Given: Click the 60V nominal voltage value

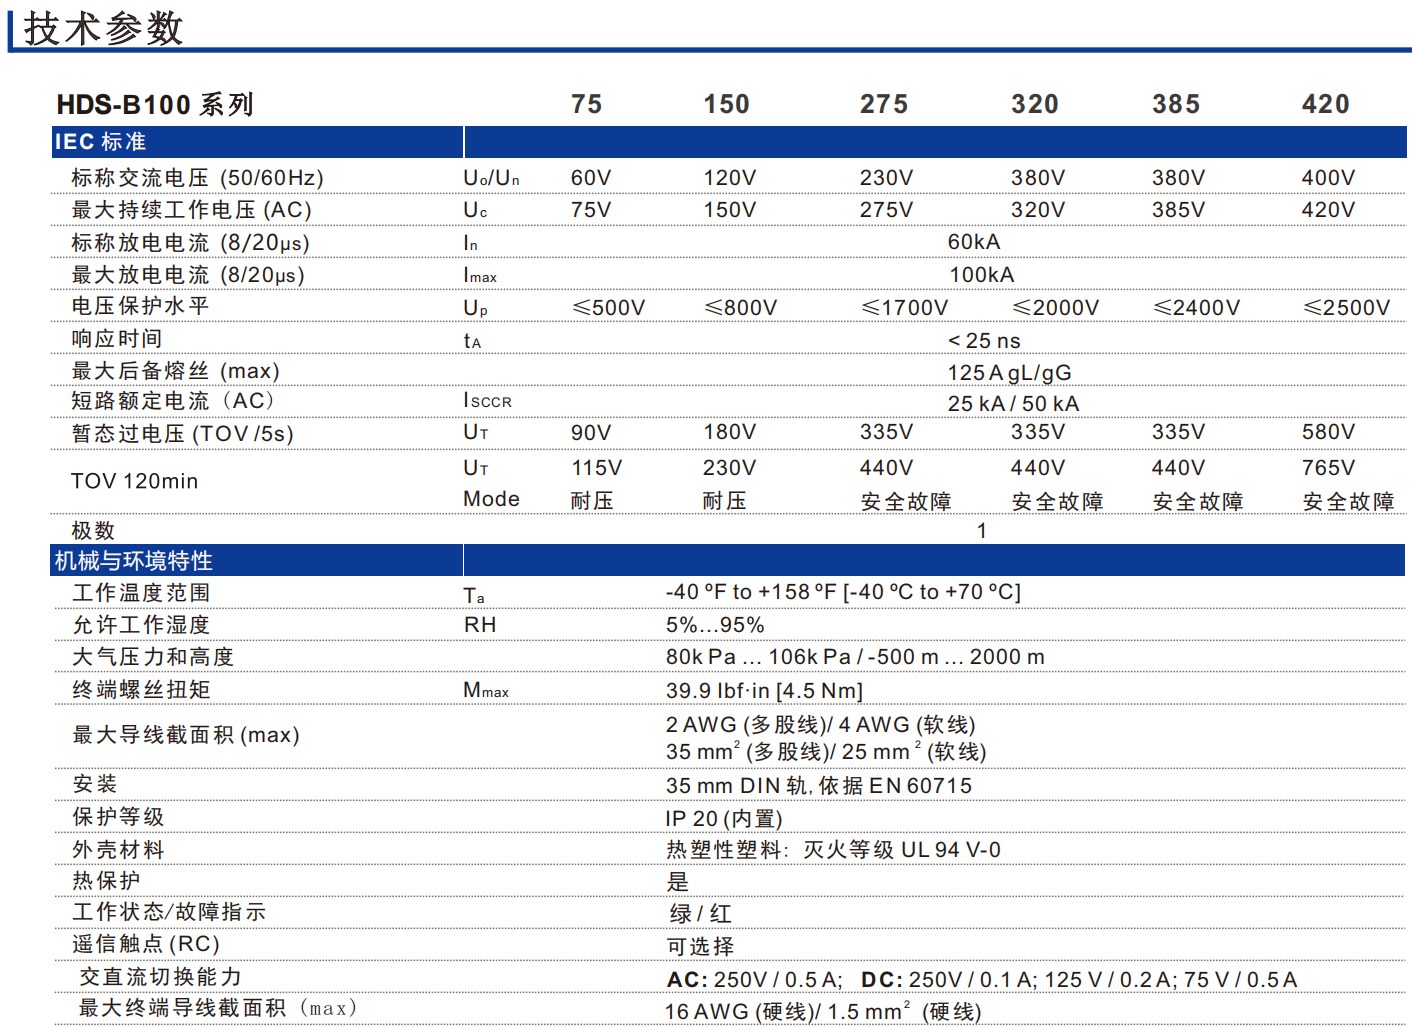Looking at the screenshot, I should coord(591,178).
